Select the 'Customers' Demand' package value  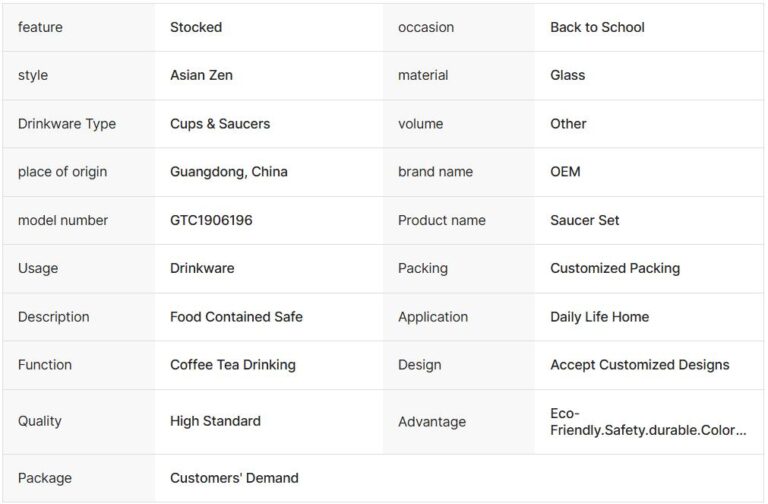coord(234,478)
